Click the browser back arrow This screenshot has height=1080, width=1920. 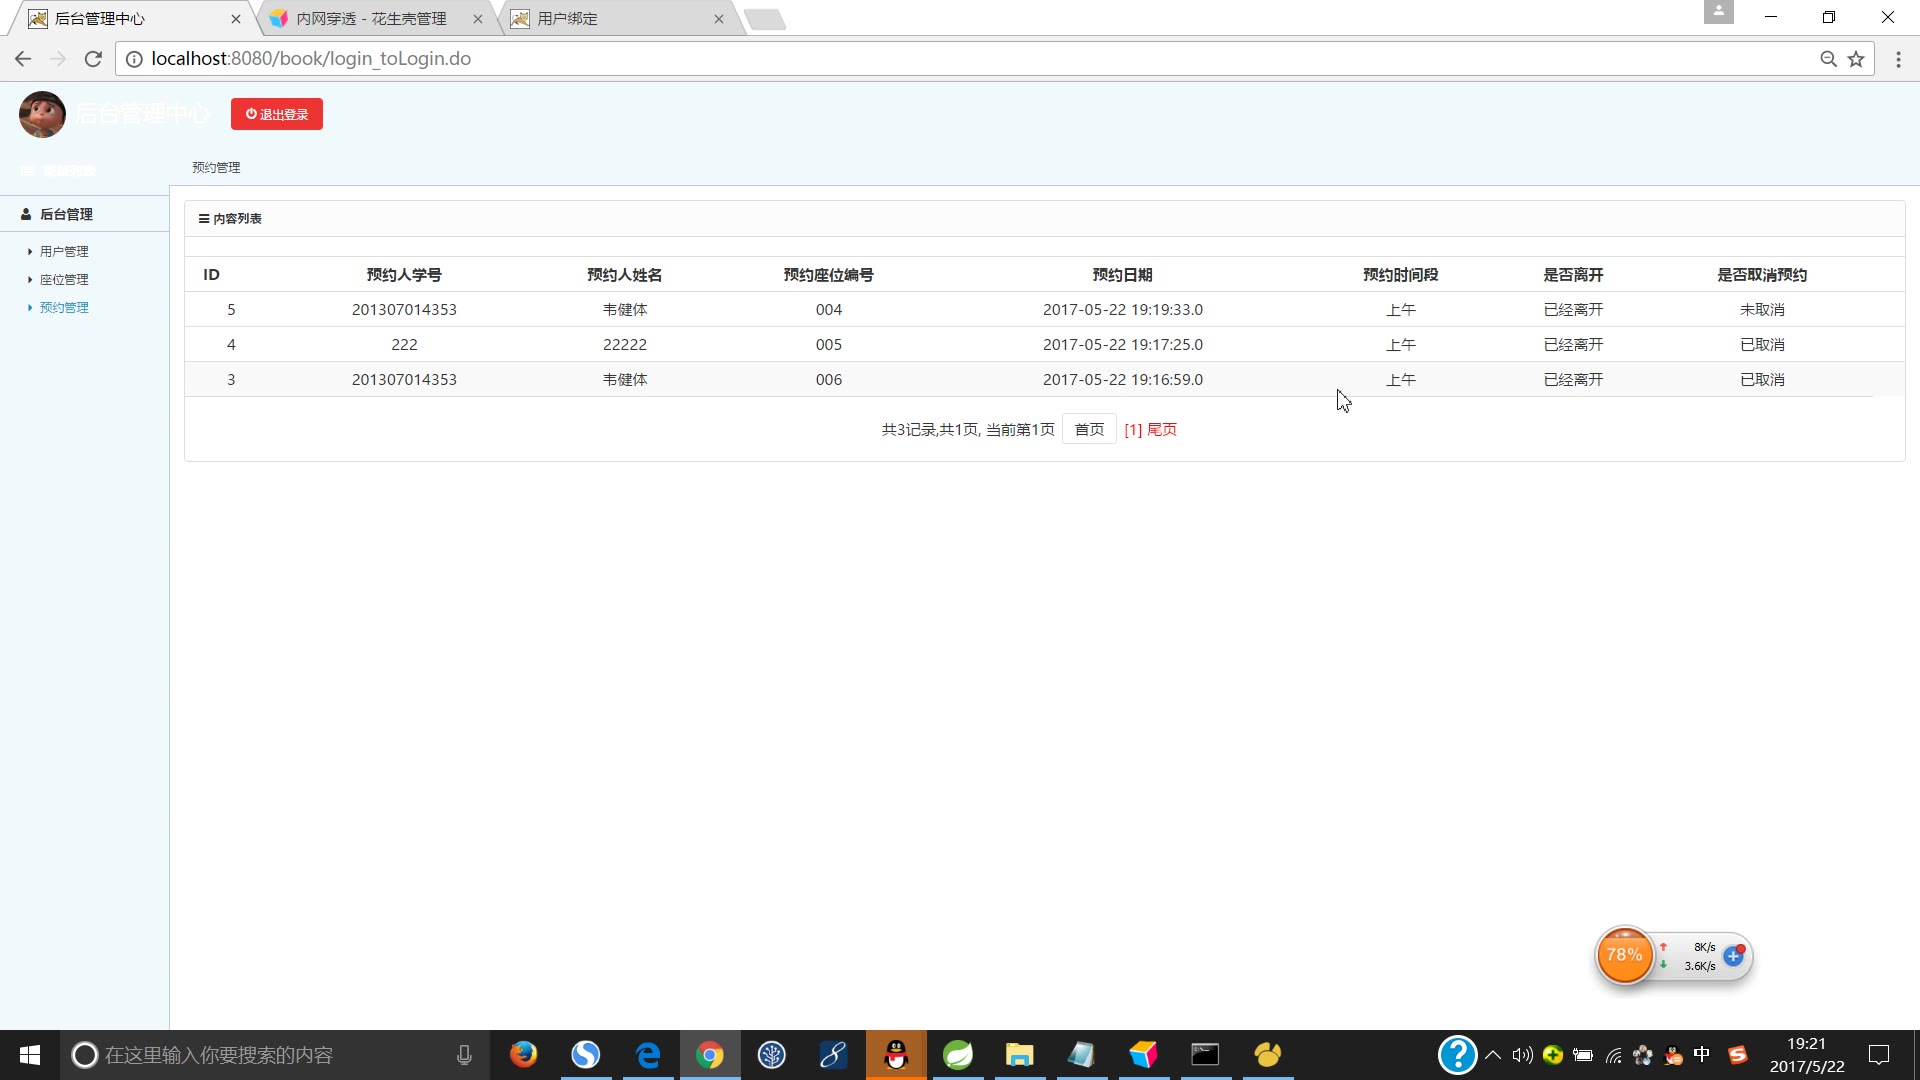[x=23, y=59]
